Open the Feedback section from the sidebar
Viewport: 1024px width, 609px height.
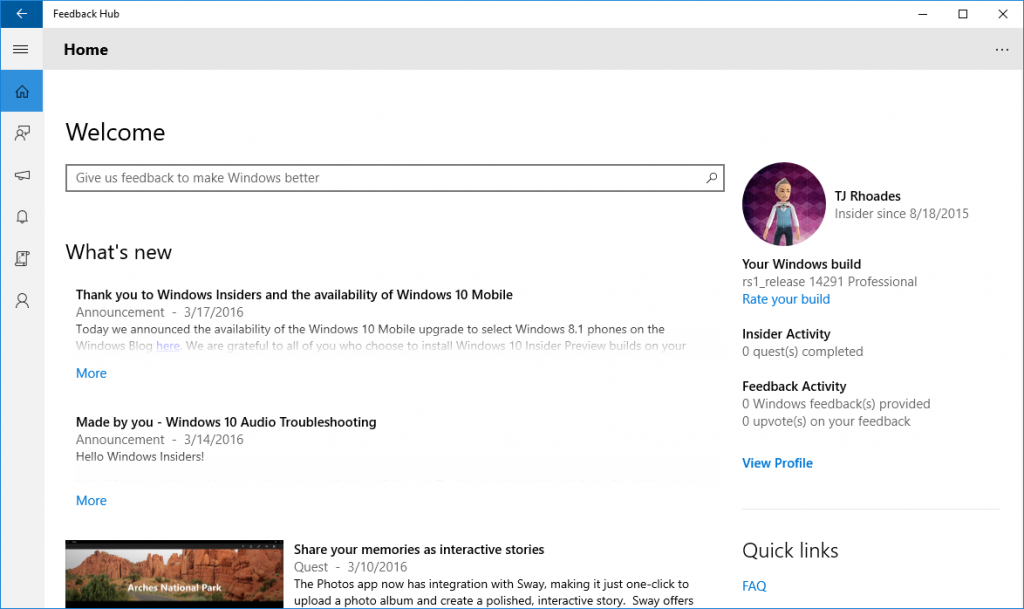click(21, 133)
